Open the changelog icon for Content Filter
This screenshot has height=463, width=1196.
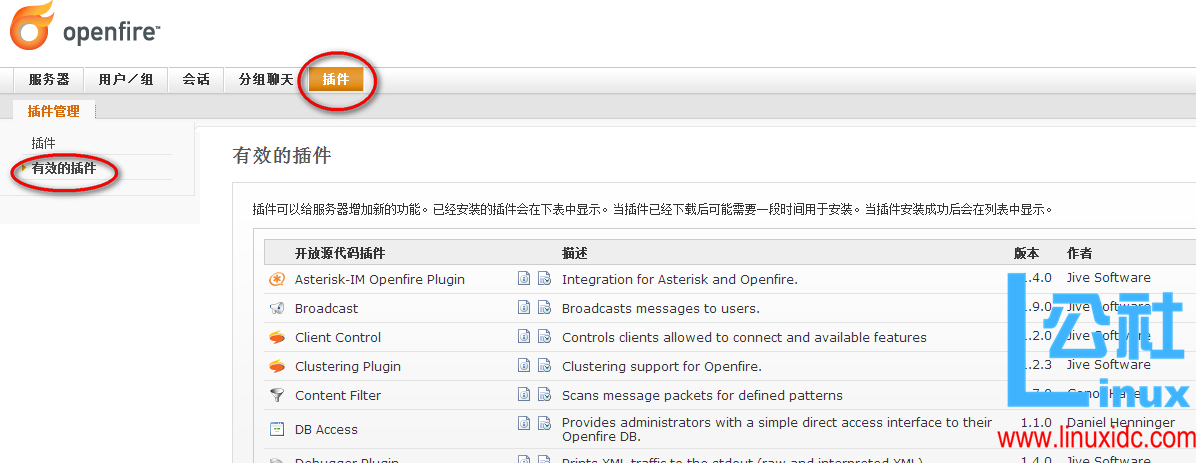point(544,394)
